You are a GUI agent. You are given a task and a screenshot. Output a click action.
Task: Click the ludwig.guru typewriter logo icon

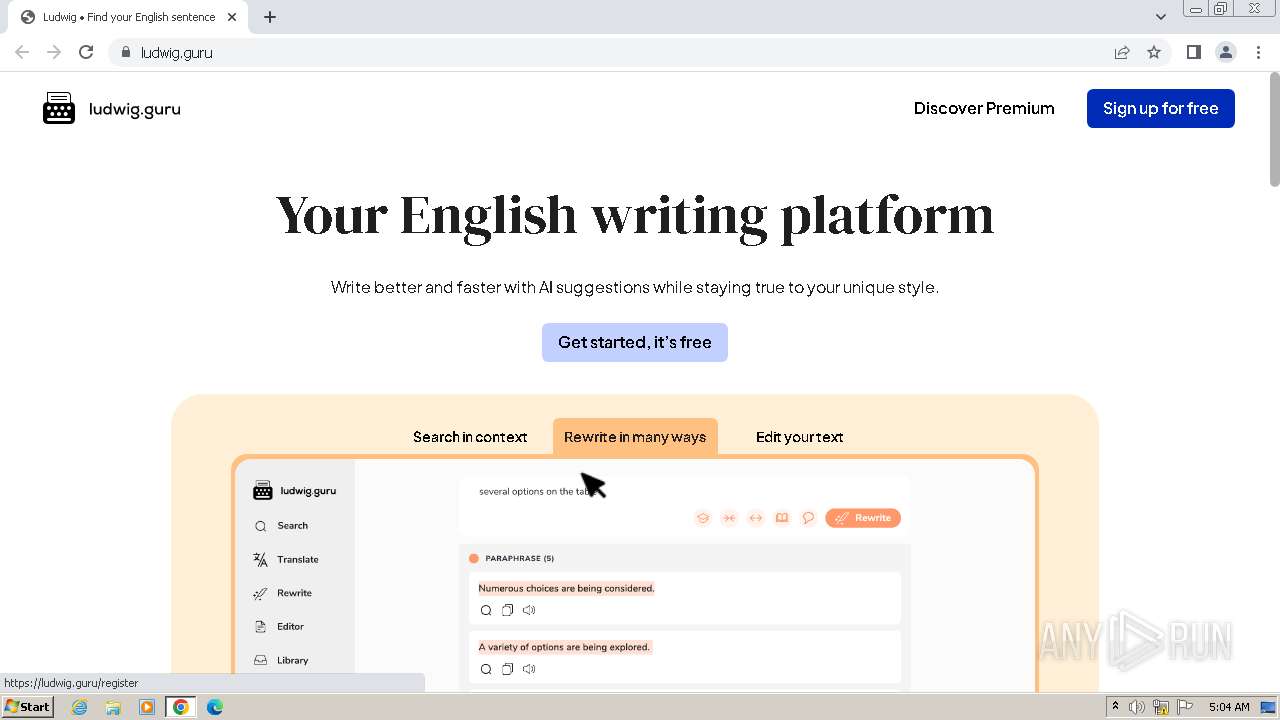click(x=59, y=108)
